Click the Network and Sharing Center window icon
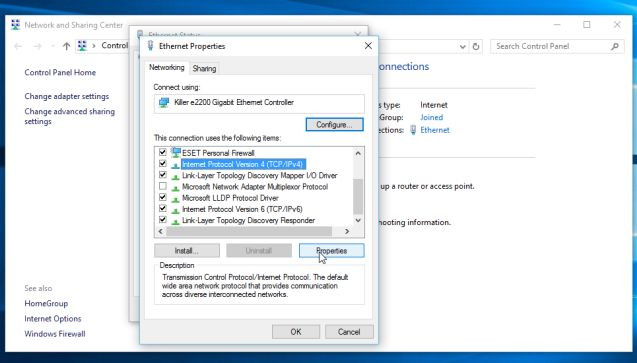 [x=15, y=25]
